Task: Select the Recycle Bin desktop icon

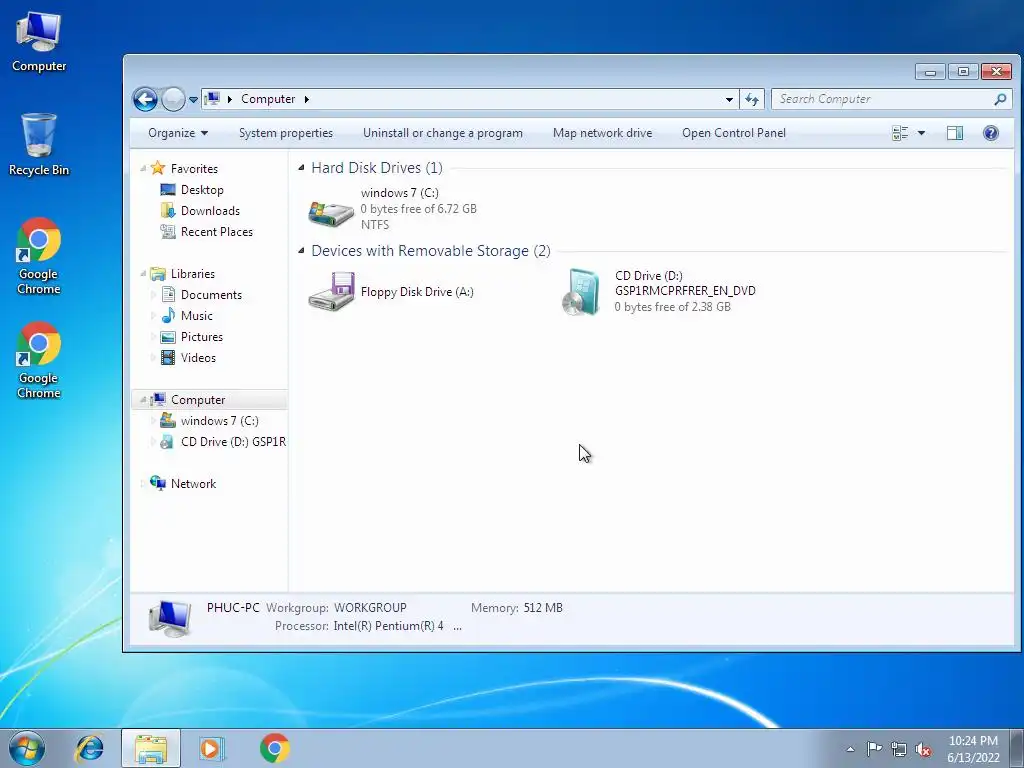Action: [x=39, y=145]
